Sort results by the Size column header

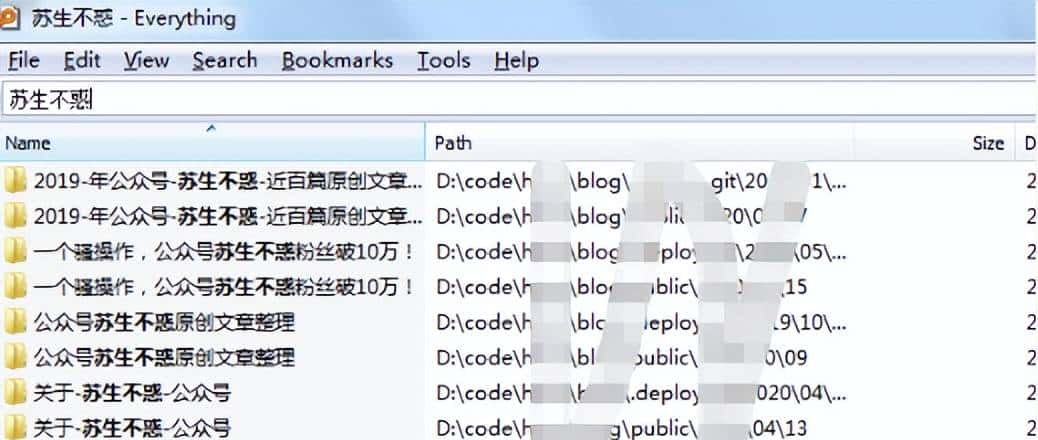(x=935, y=142)
